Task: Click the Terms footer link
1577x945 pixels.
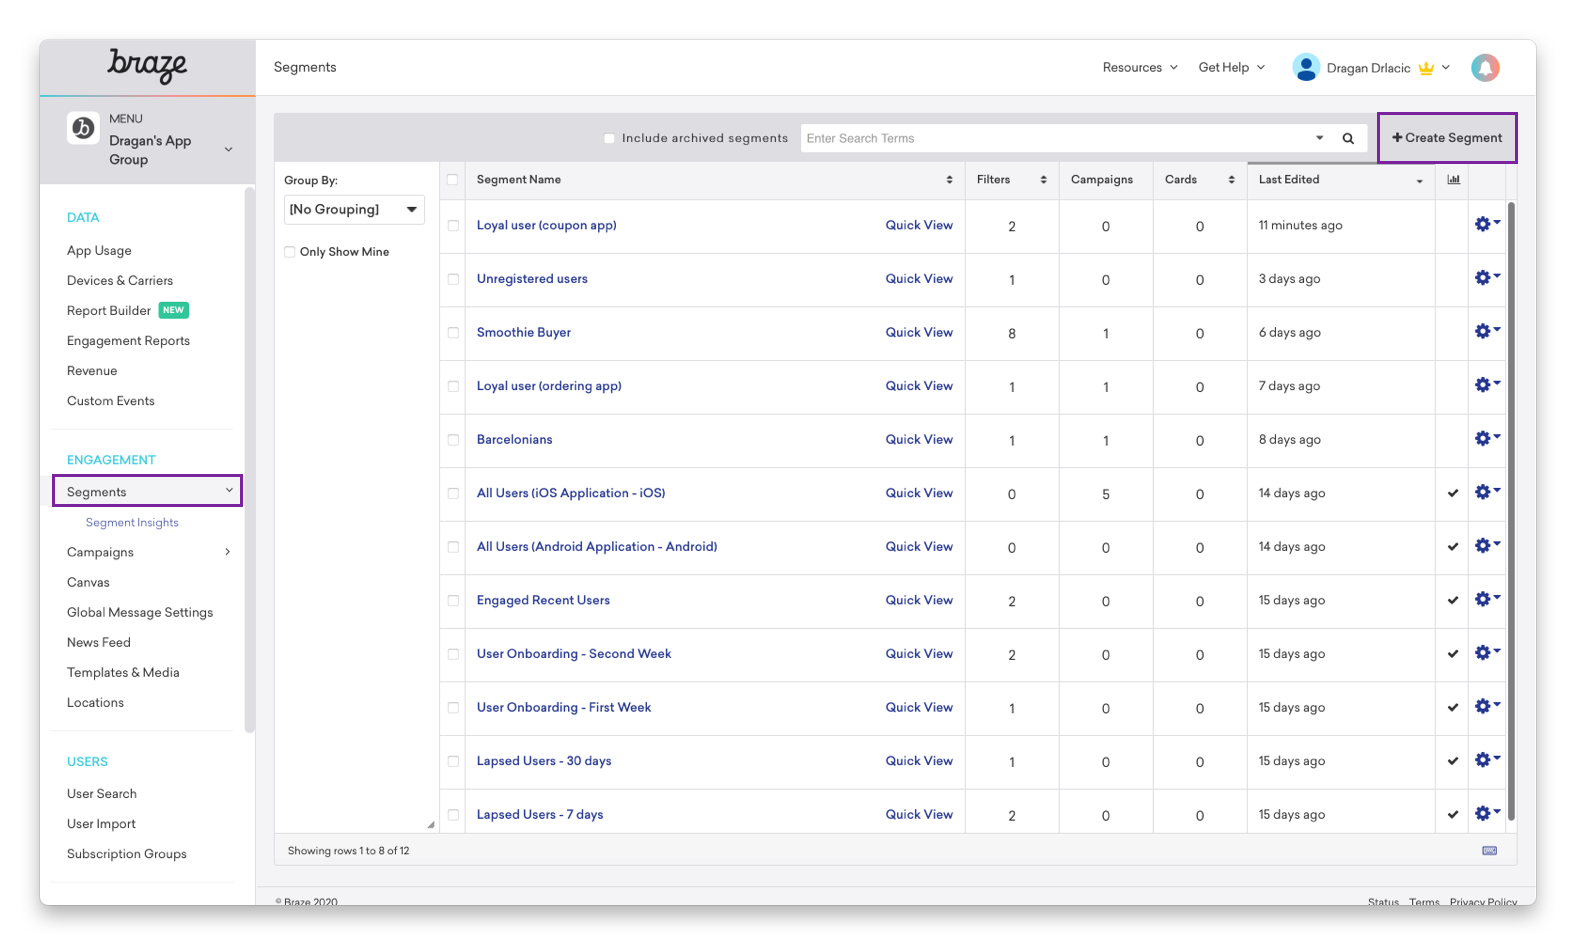Action: (1424, 902)
